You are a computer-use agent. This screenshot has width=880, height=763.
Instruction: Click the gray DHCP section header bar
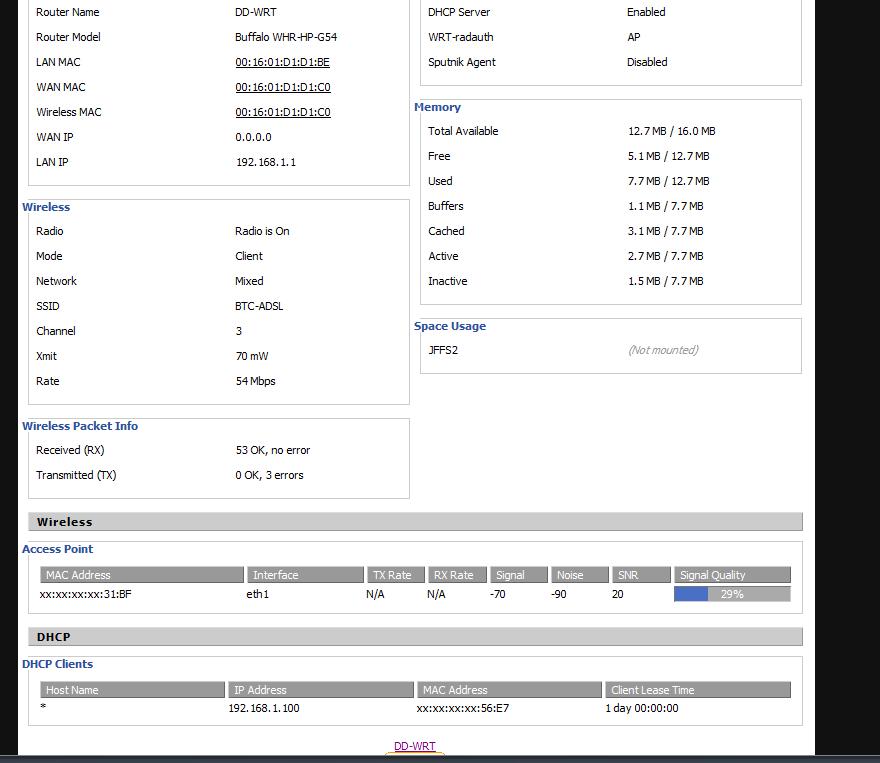pyautogui.click(x=415, y=637)
